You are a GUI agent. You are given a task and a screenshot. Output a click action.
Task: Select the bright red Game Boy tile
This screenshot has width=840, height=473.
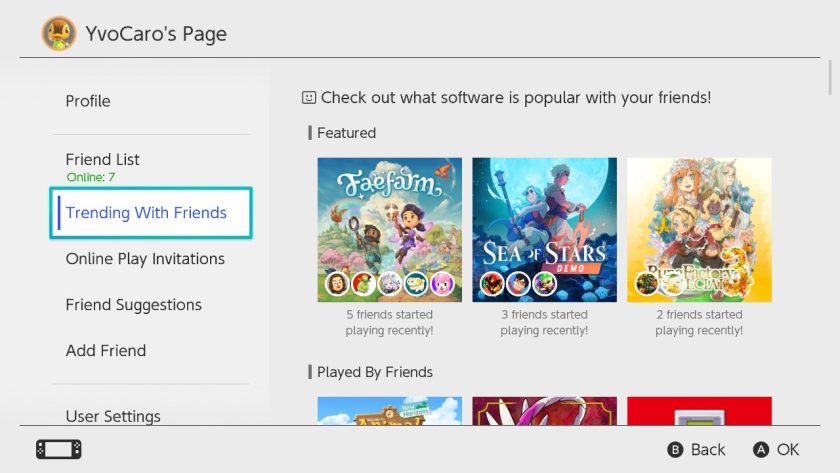pyautogui.click(x=699, y=411)
